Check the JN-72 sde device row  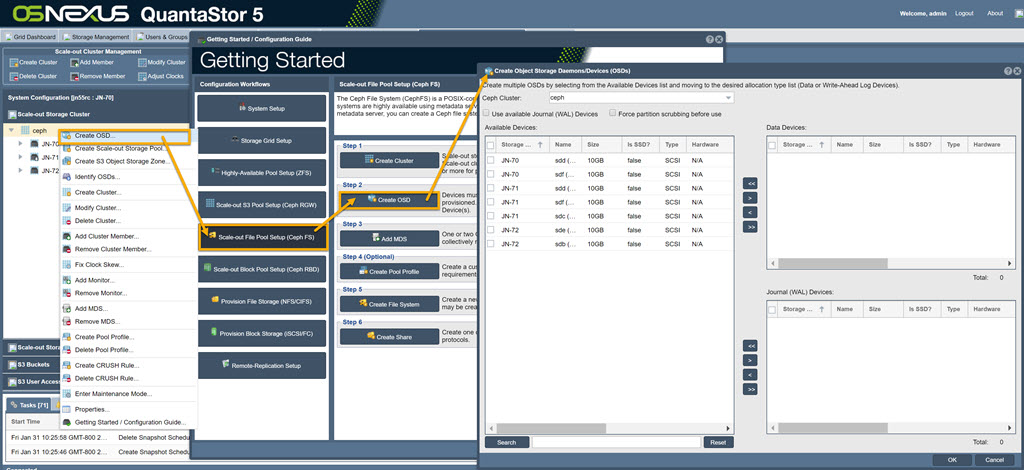tap(491, 230)
